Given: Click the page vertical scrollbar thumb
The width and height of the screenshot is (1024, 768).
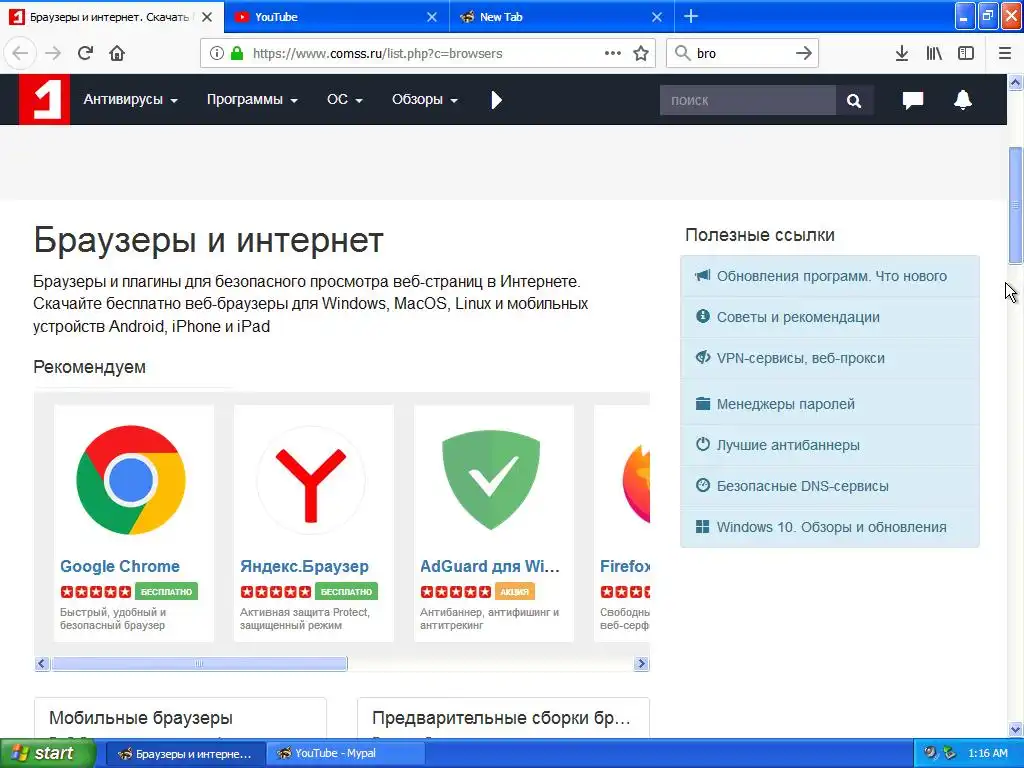Looking at the screenshot, I should pos(1015,205).
